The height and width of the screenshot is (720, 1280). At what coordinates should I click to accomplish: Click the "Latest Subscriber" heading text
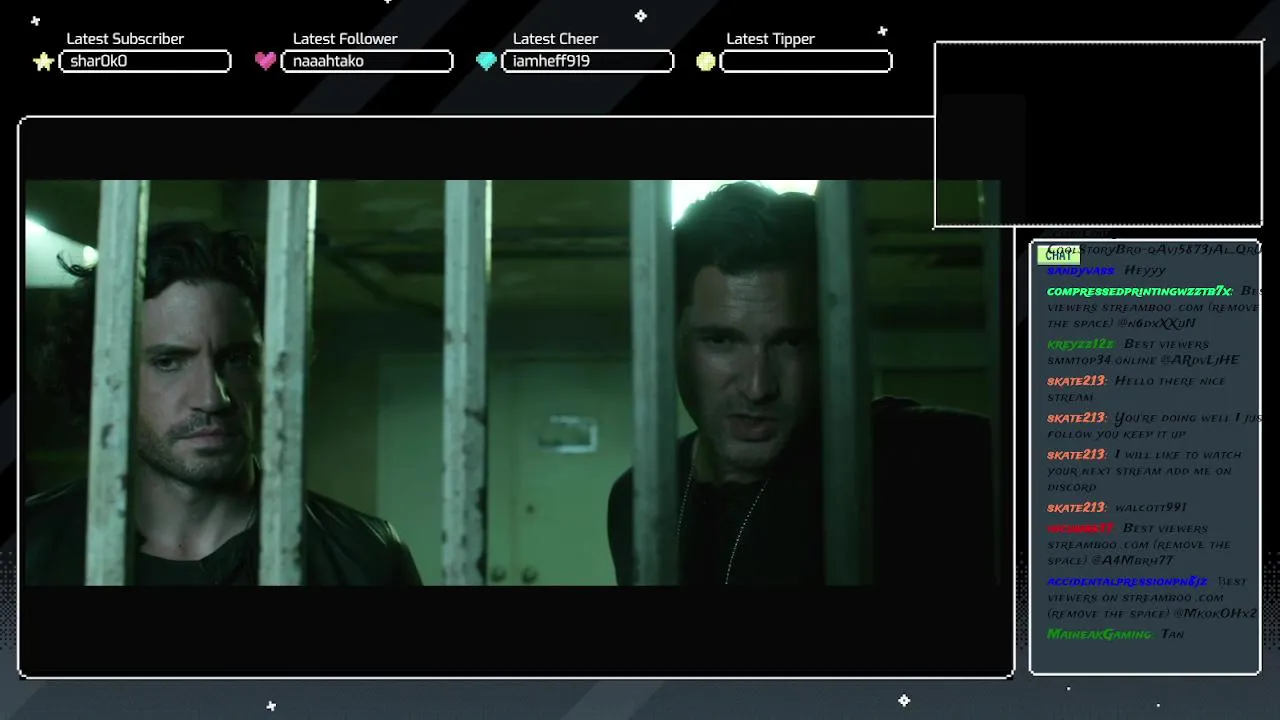tap(125, 39)
